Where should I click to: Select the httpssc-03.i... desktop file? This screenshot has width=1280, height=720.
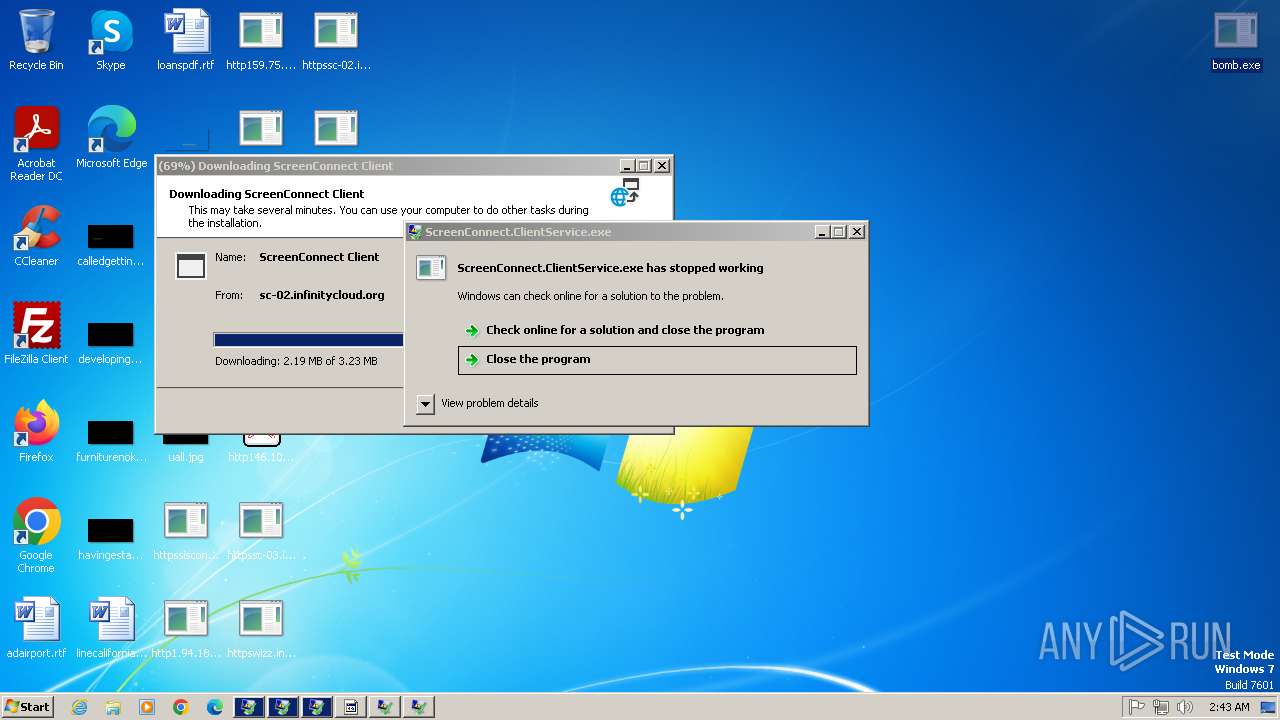pyautogui.click(x=261, y=530)
